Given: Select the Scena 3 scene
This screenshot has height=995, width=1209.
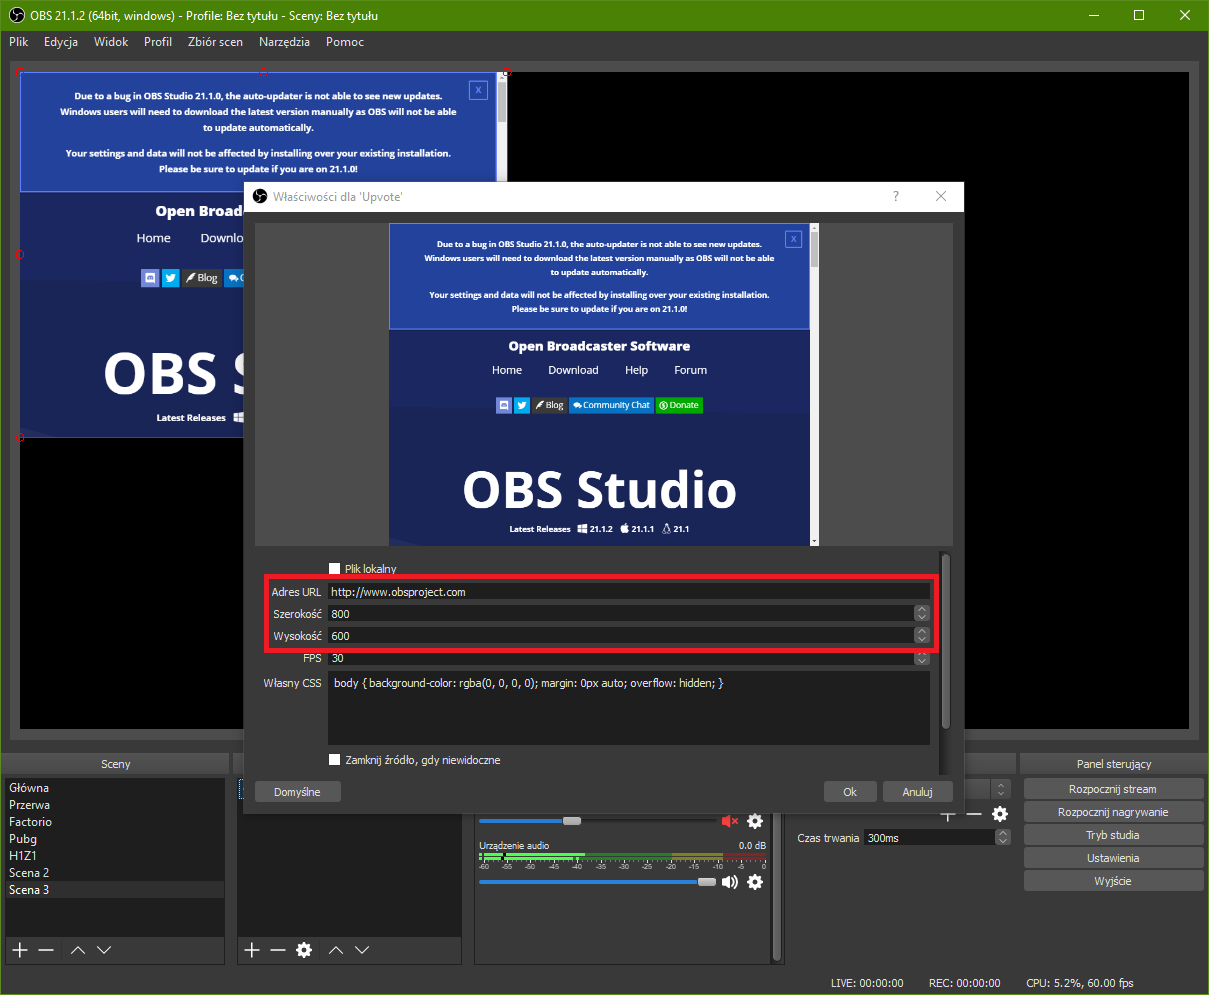Looking at the screenshot, I should pyautogui.click(x=115, y=890).
